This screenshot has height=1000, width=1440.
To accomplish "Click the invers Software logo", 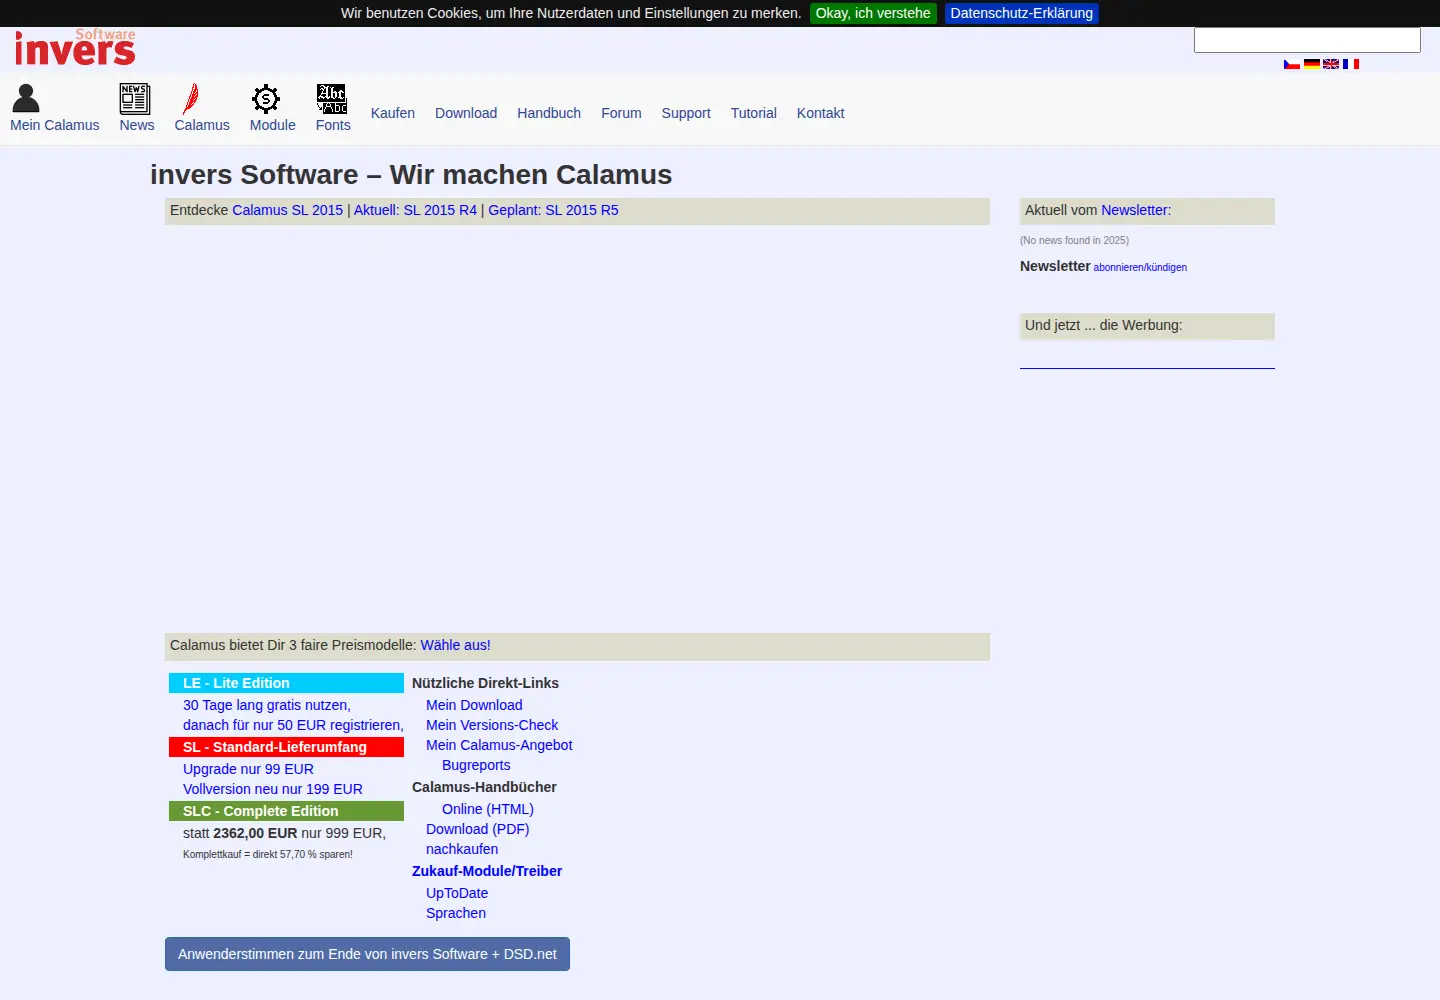I will (75, 47).
